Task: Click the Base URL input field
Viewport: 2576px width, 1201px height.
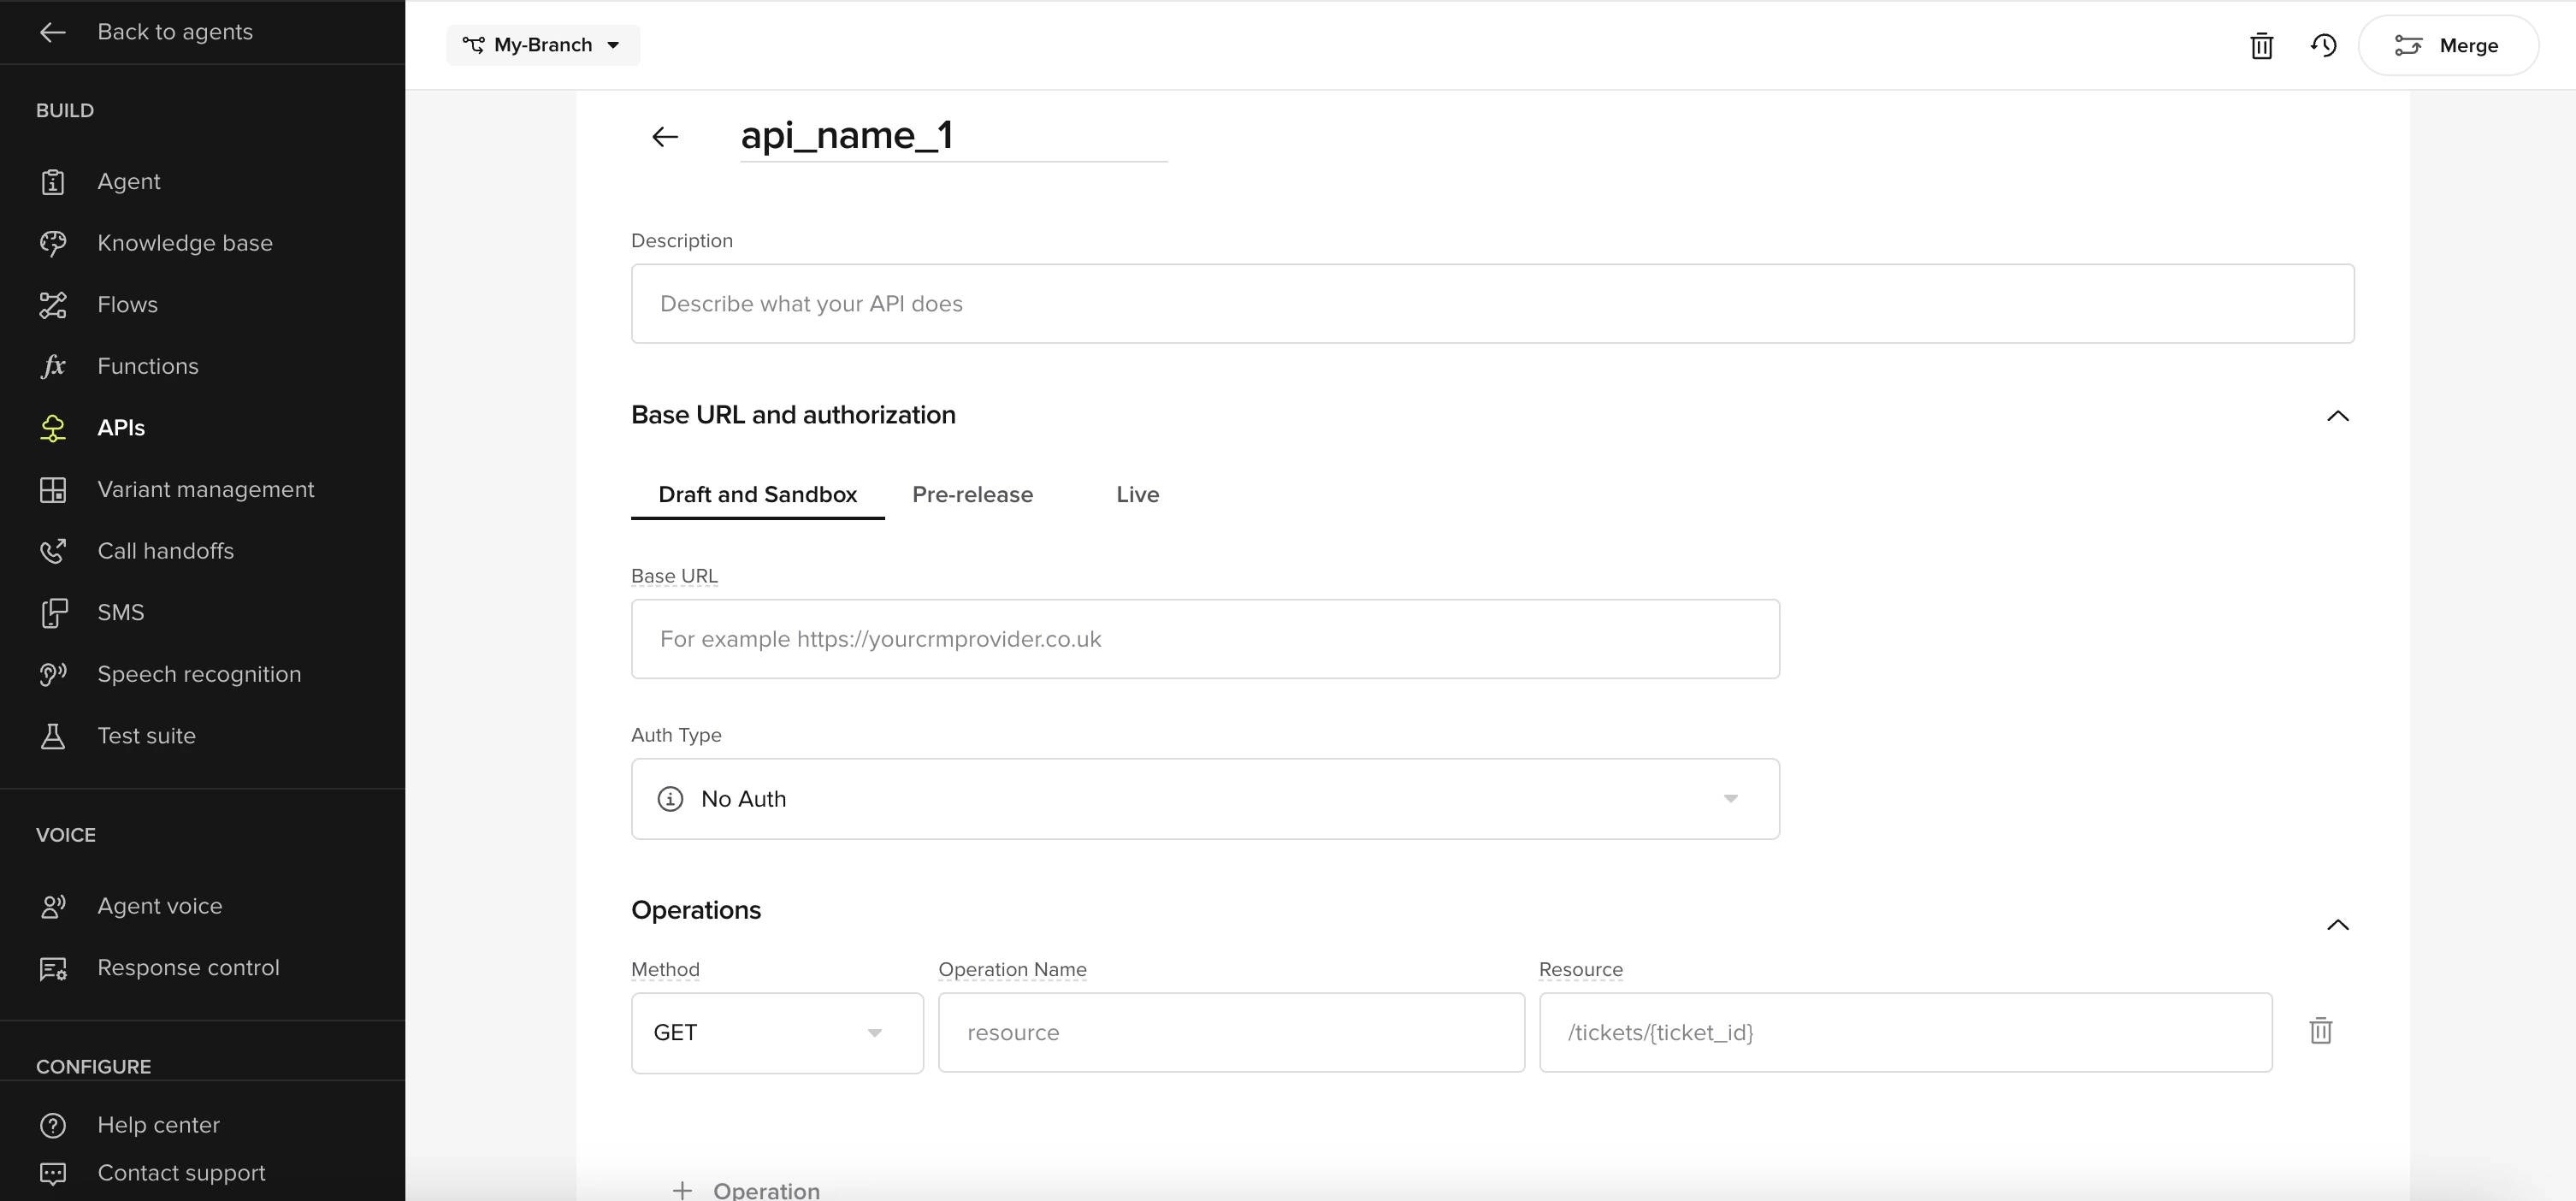Action: click(1204, 638)
